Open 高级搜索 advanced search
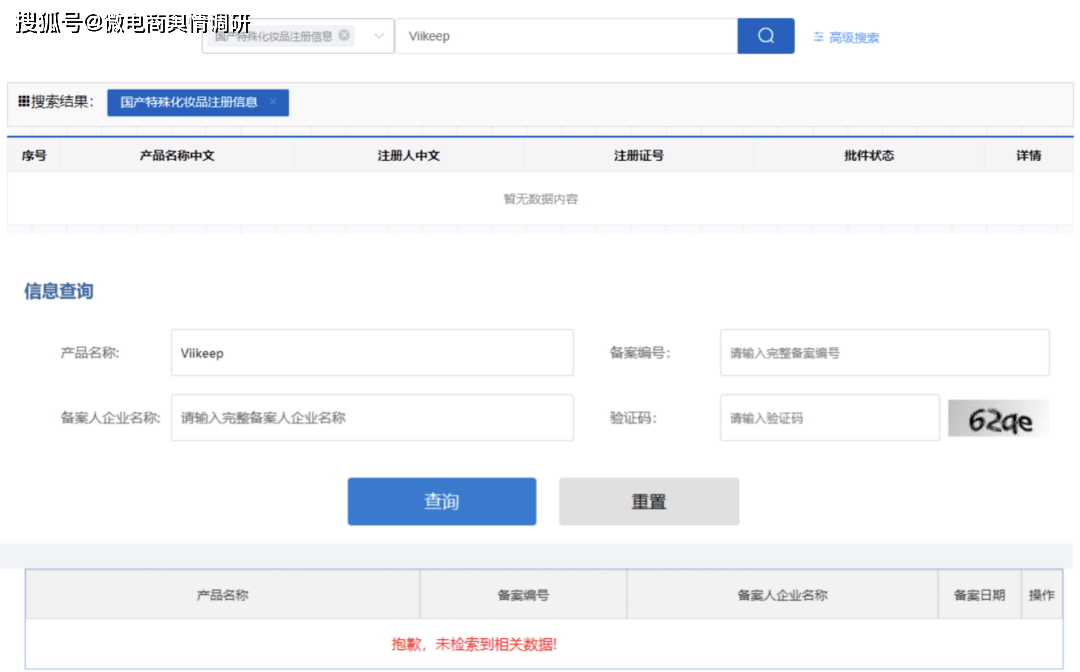 [x=853, y=38]
